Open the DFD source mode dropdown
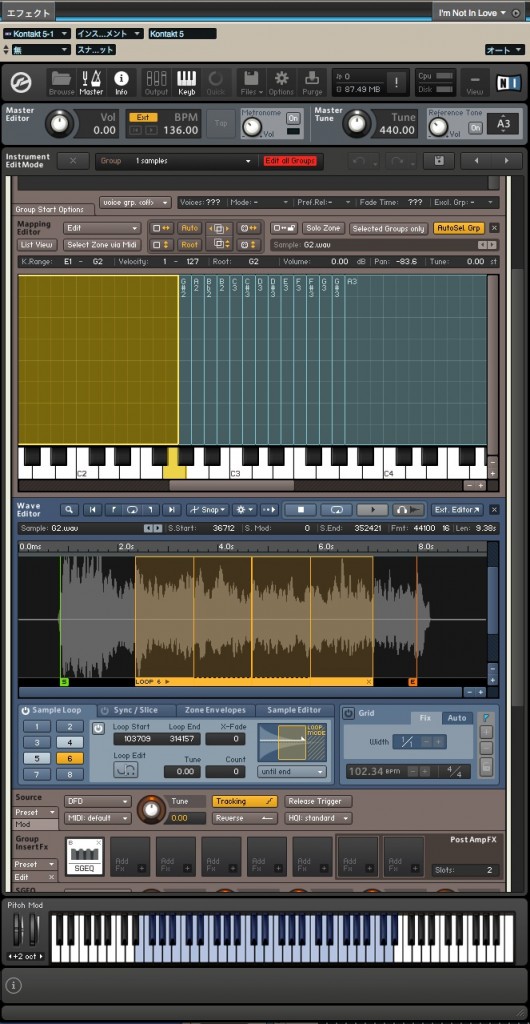Image resolution: width=530 pixels, height=1024 pixels. click(x=98, y=801)
